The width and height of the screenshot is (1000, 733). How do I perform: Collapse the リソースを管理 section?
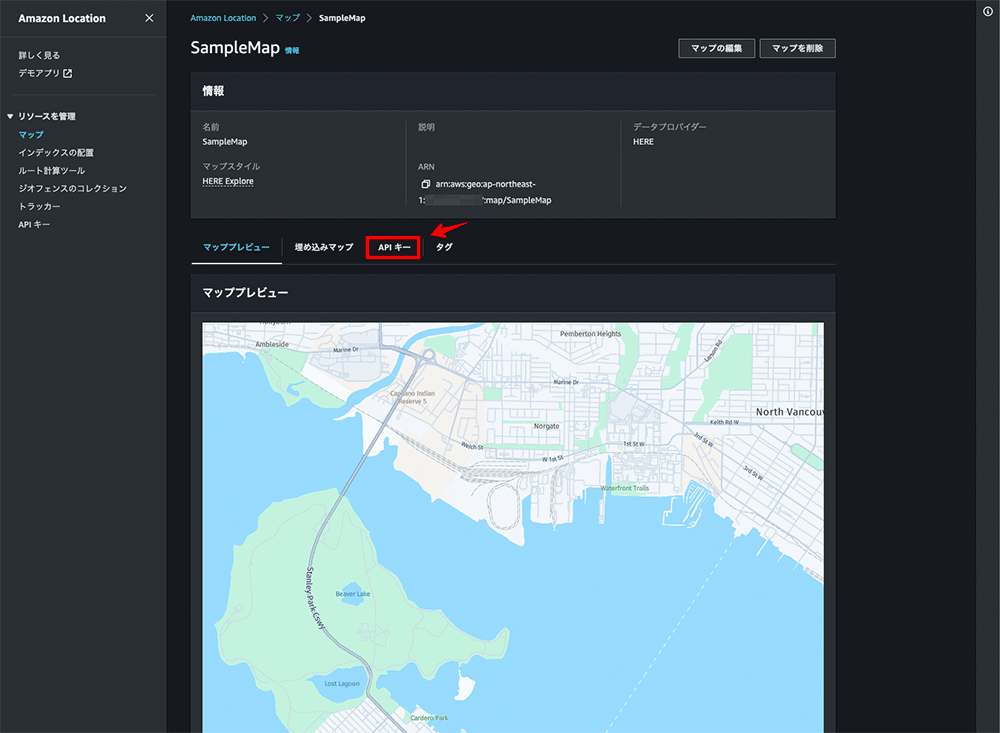click(x=11, y=116)
